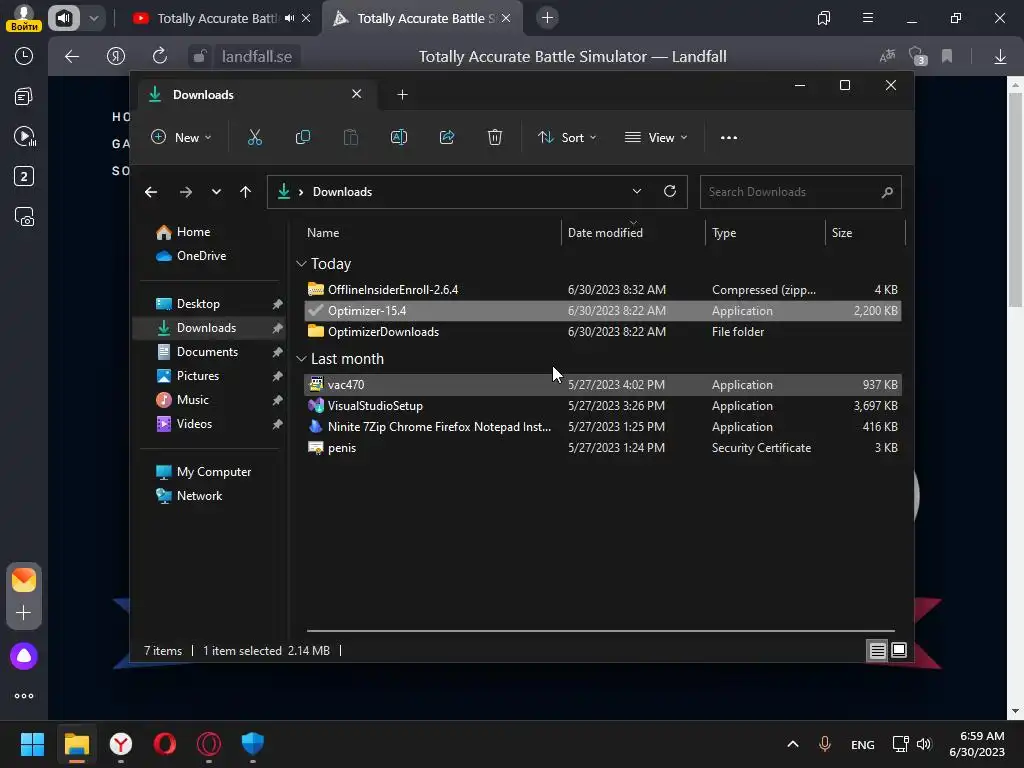The width and height of the screenshot is (1024, 768).
Task: Open Windows Security shield in taskbar
Action: coord(253,744)
